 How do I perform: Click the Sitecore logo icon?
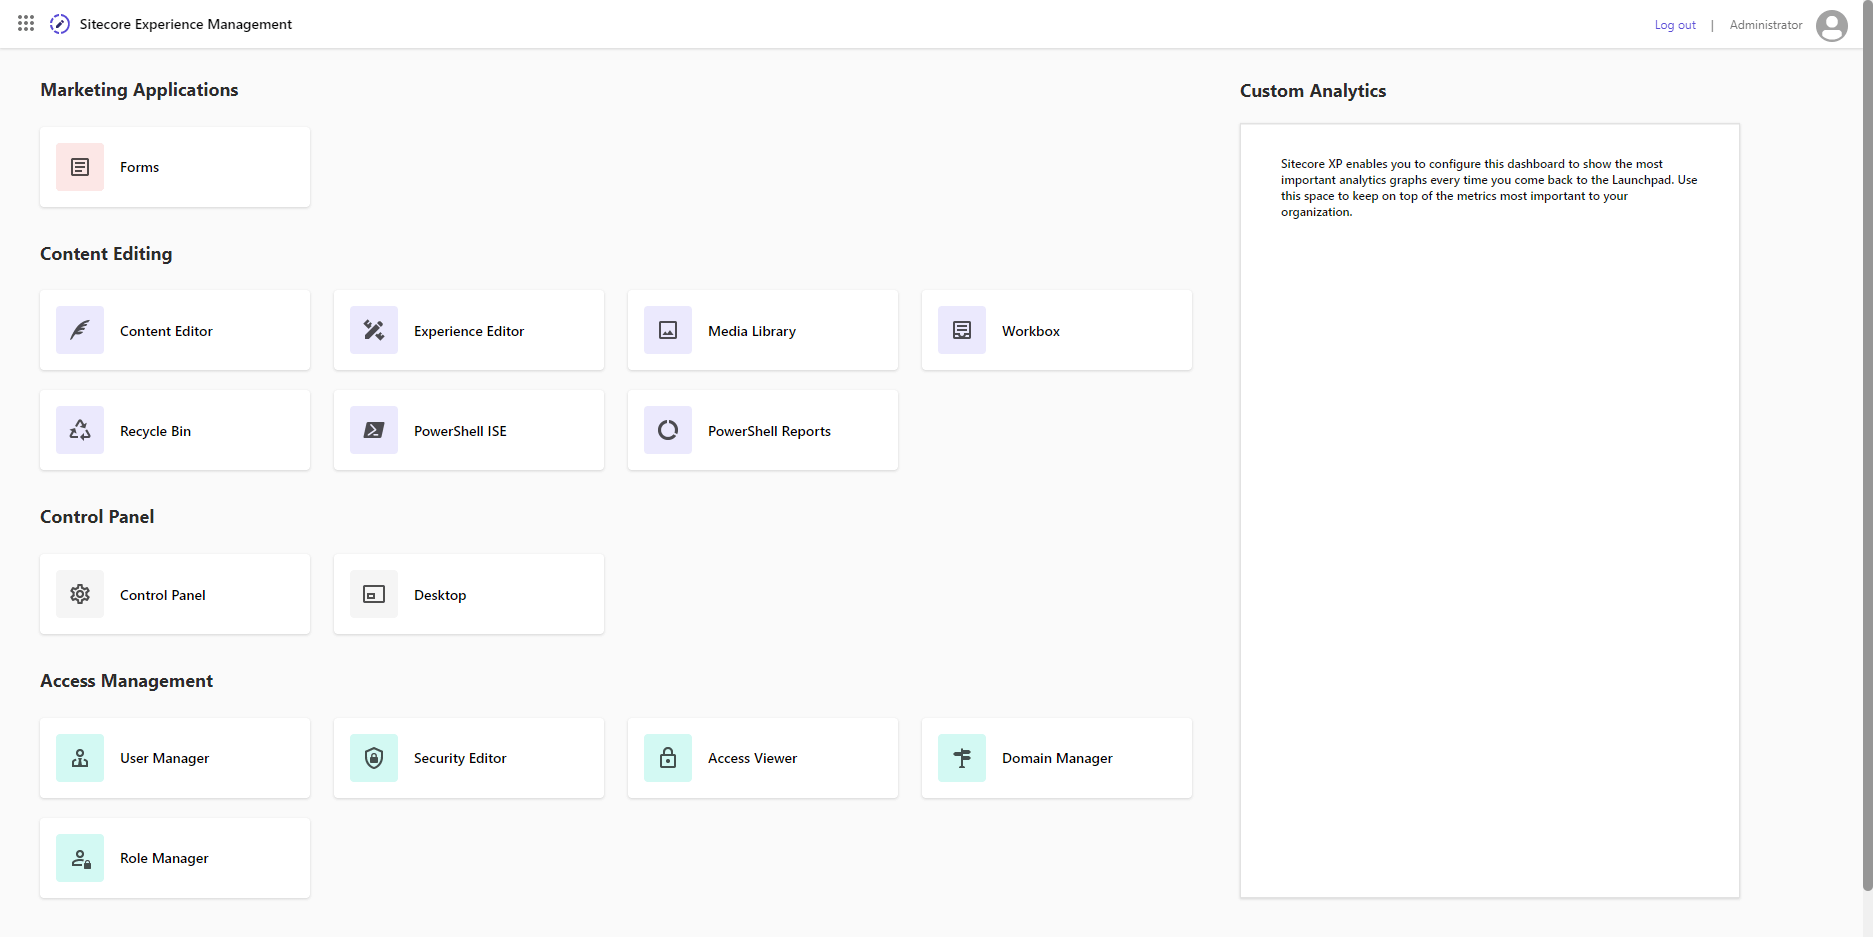click(x=60, y=24)
